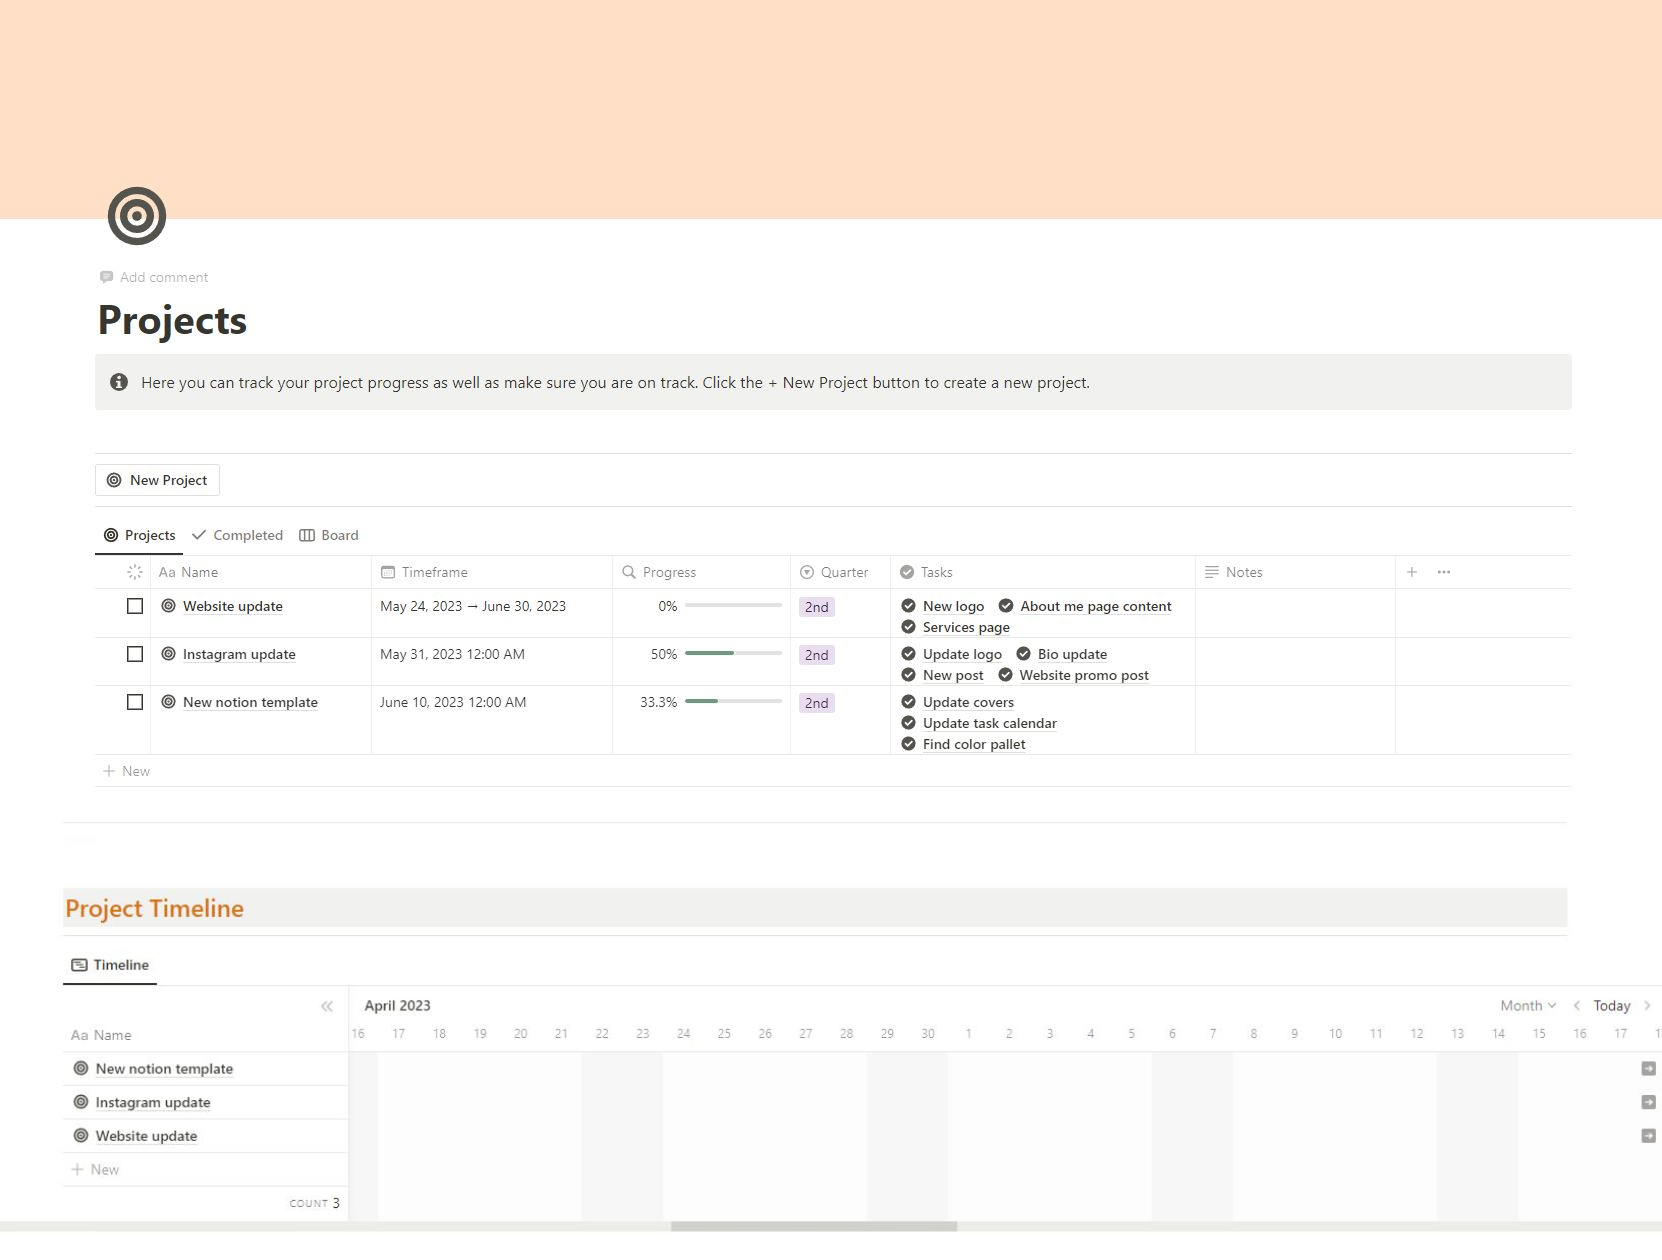Switch to the Completed view tab
This screenshot has width=1662, height=1260.
tap(238, 535)
